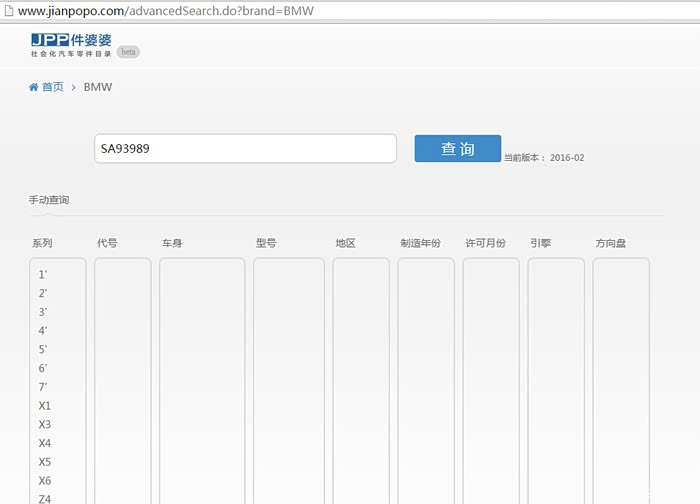Choose the X5 series entry

tap(45, 462)
